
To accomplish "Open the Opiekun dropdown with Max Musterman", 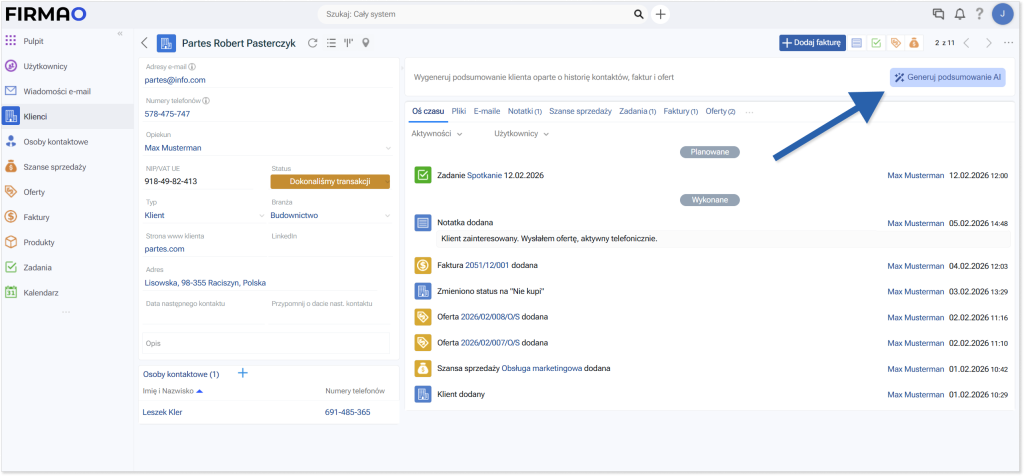I will click(267, 148).
